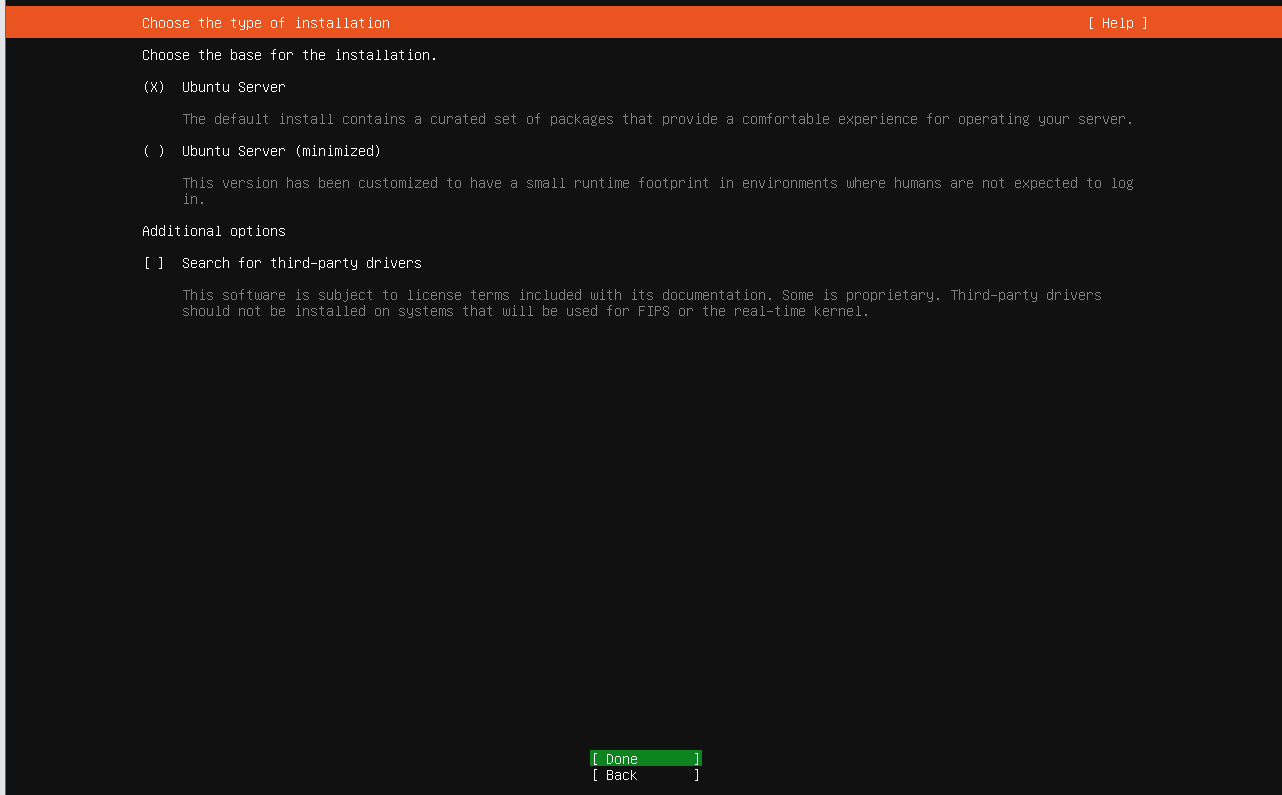Click the description starting 'This version has been customized'
Image resolution: width=1282 pixels, height=795 pixels.
(658, 191)
